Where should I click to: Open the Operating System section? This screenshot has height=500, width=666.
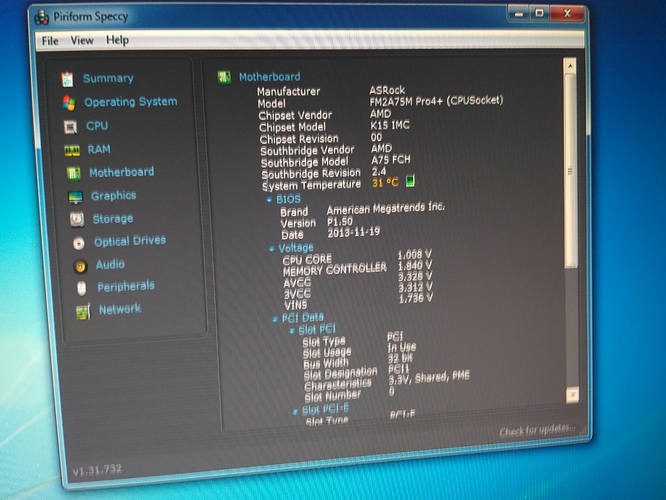(x=131, y=102)
